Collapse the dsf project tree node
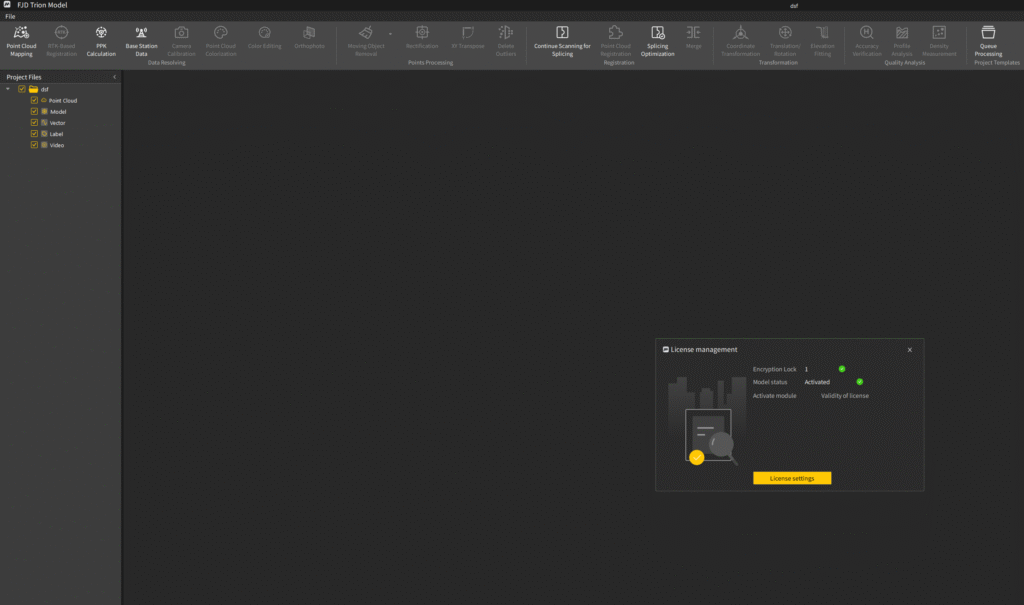This screenshot has height=605, width=1024. click(8, 89)
